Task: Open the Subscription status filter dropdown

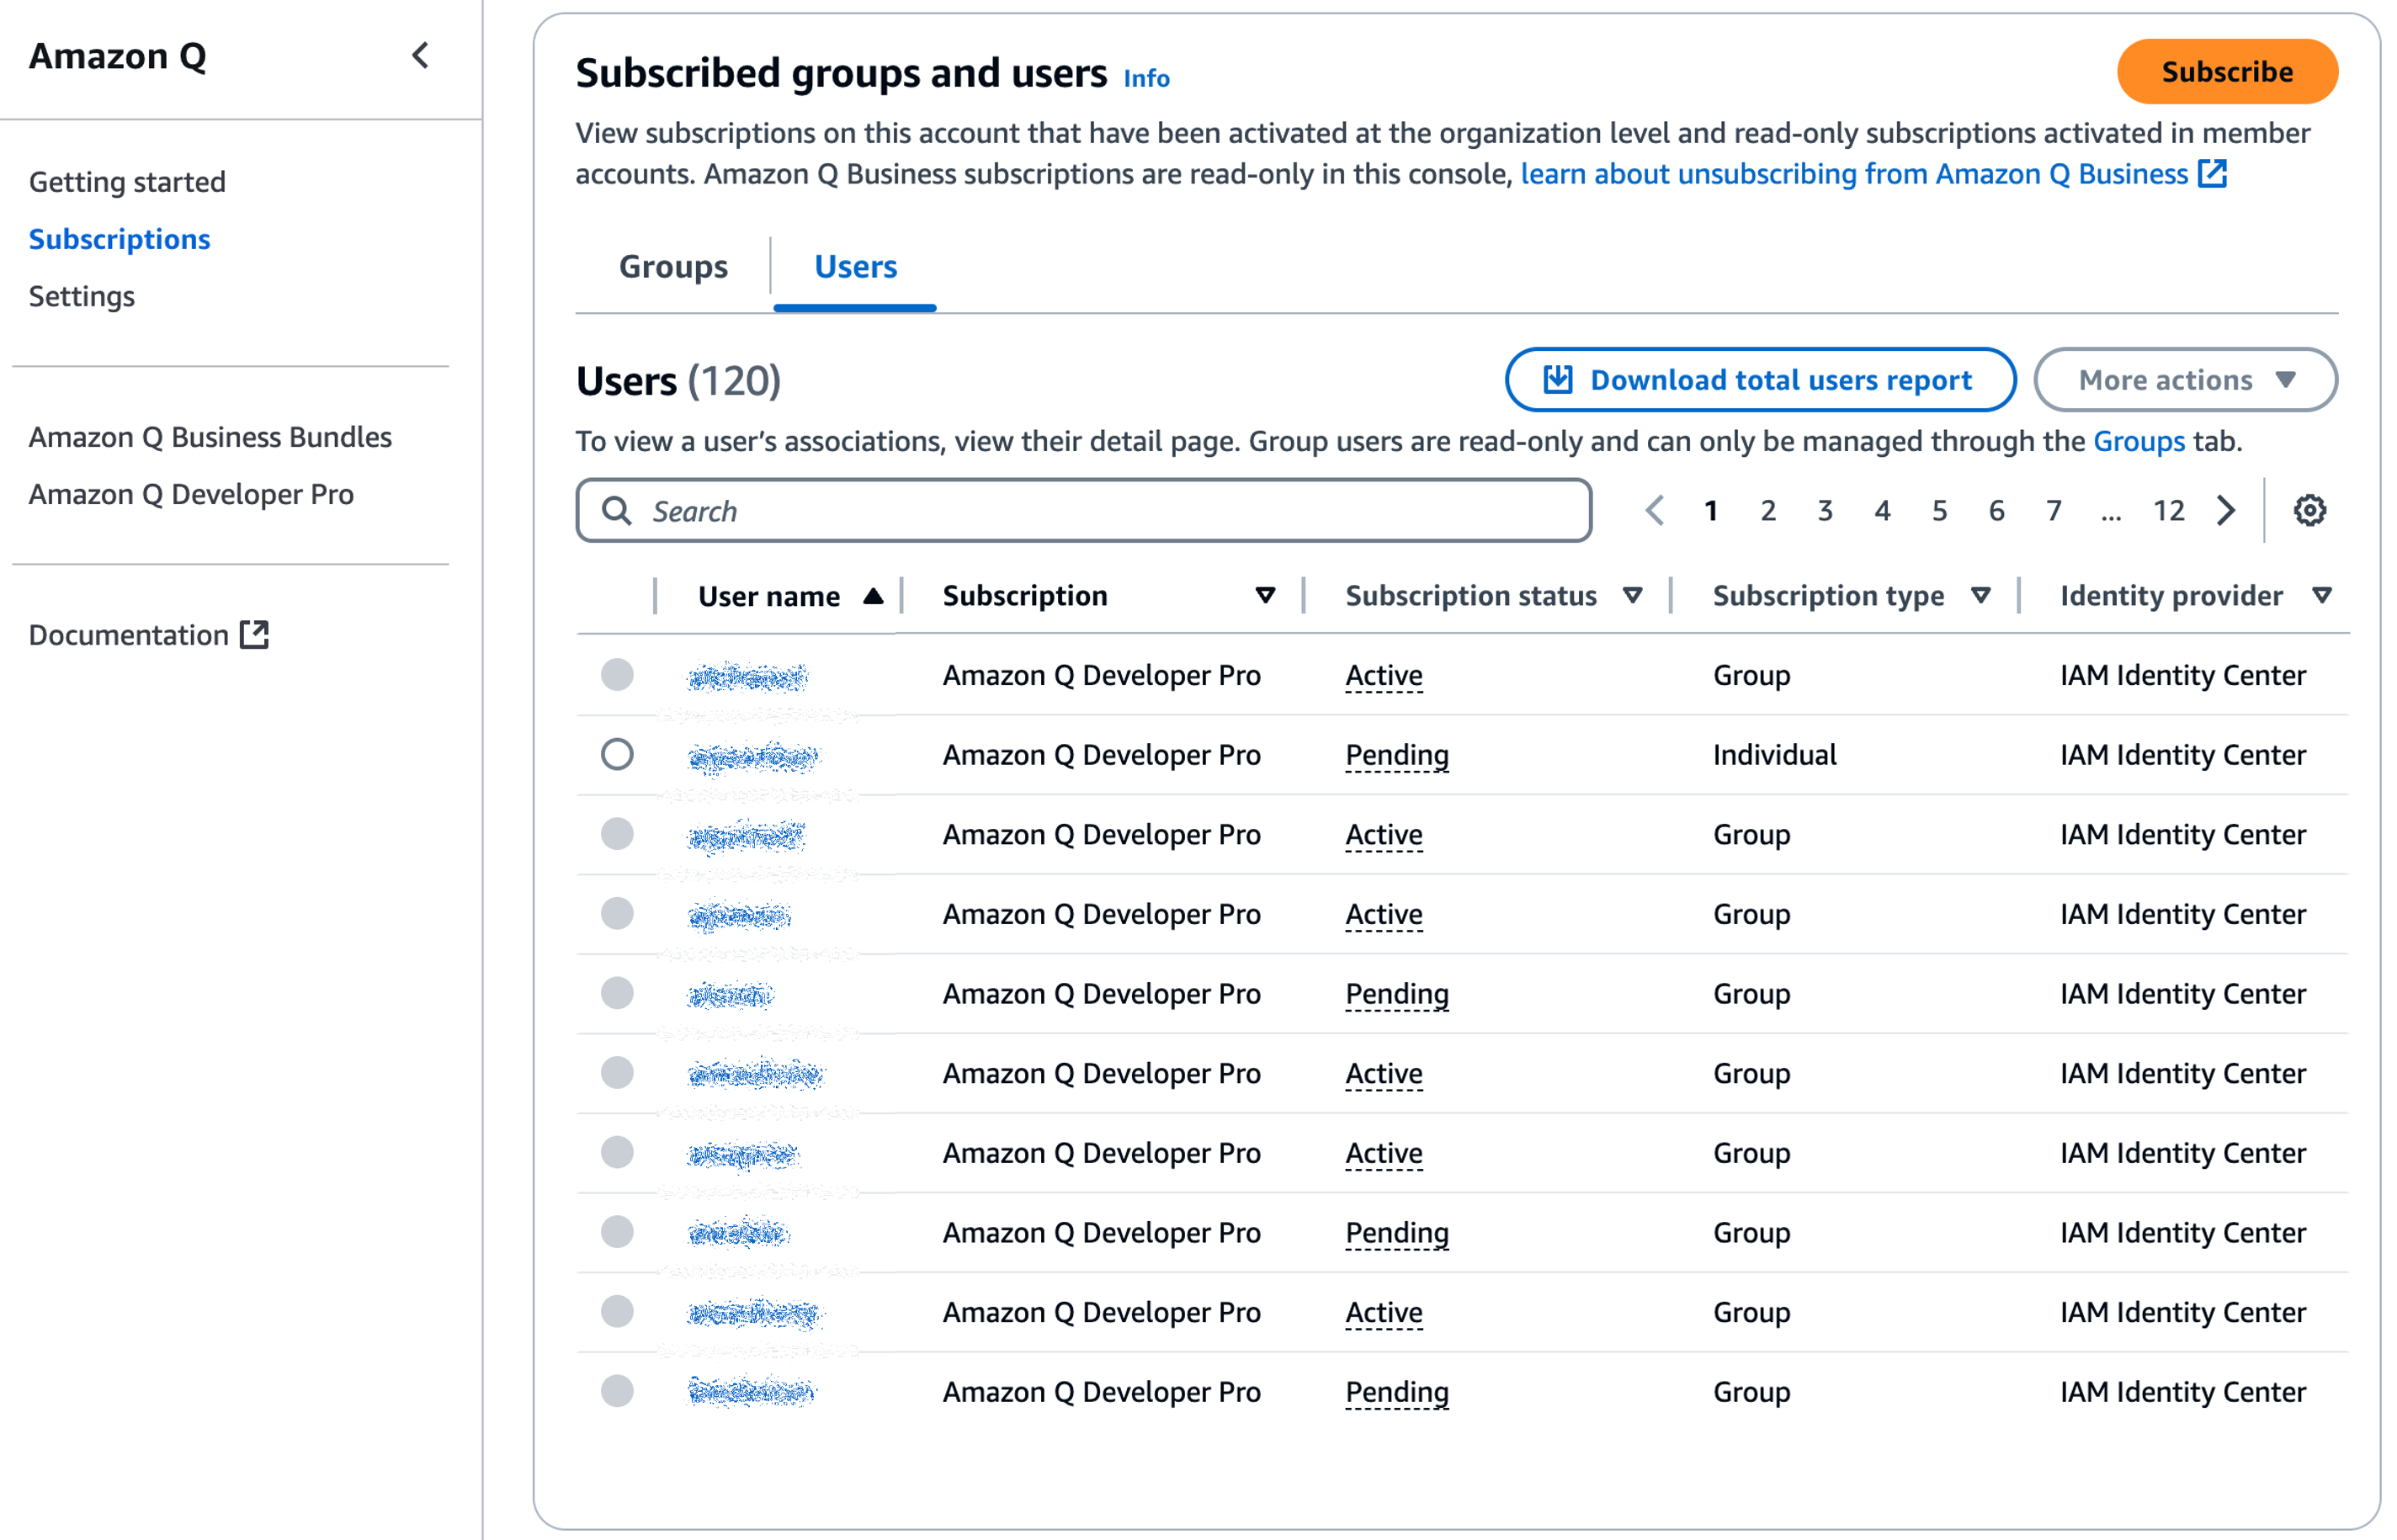Action: (x=1633, y=595)
